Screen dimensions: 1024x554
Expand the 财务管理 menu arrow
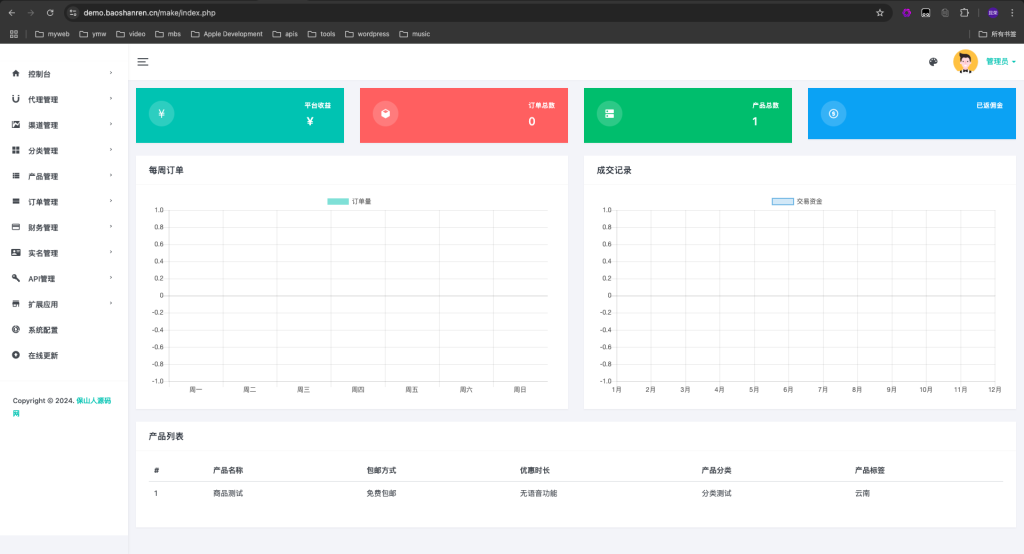click(111, 227)
